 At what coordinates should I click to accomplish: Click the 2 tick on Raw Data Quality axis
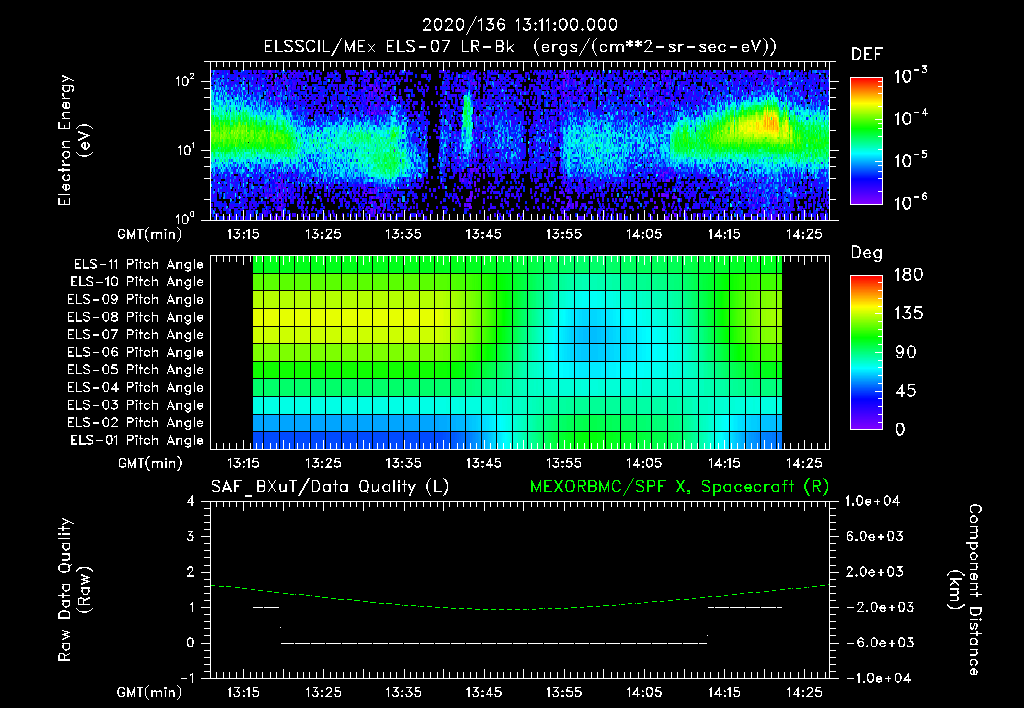point(191,571)
